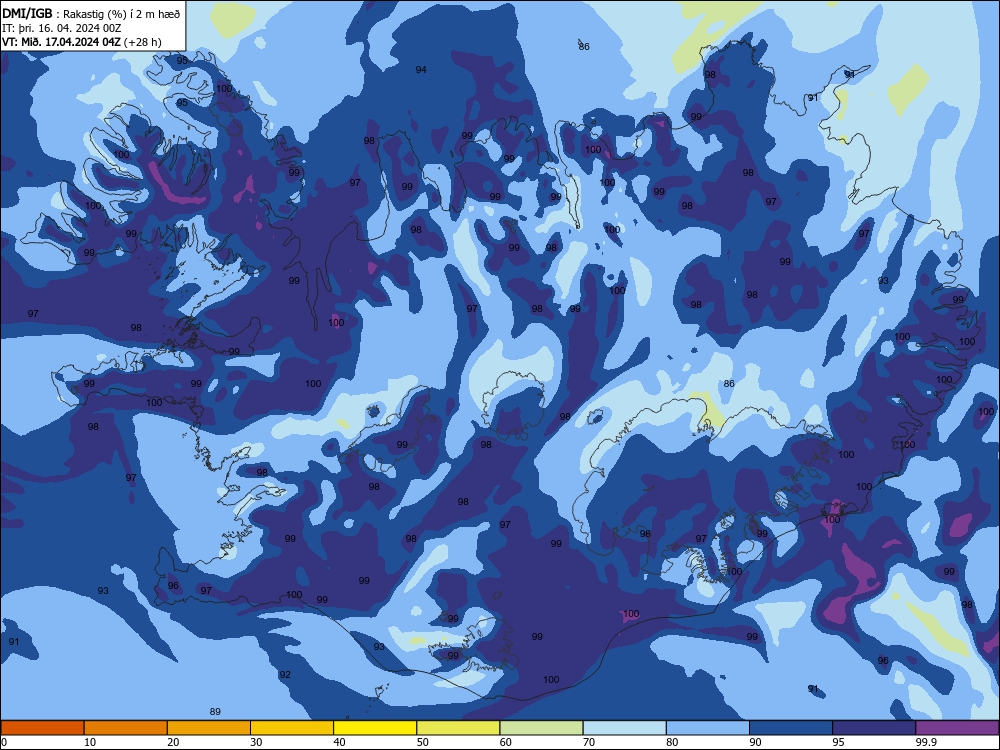Select the bright yellow 40–50 legend swatch
Screen dimensions: 1000x750
coord(375,728)
